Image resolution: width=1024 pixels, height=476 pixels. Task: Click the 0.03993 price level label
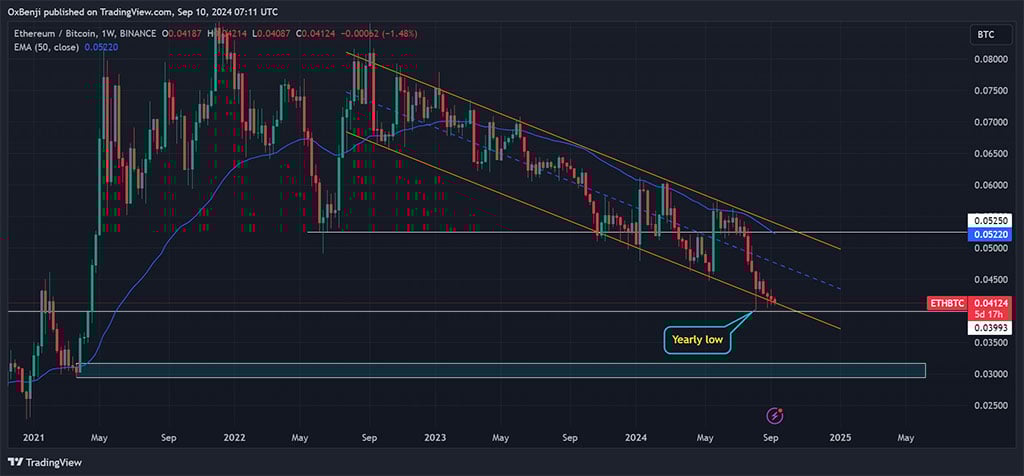tap(989, 328)
